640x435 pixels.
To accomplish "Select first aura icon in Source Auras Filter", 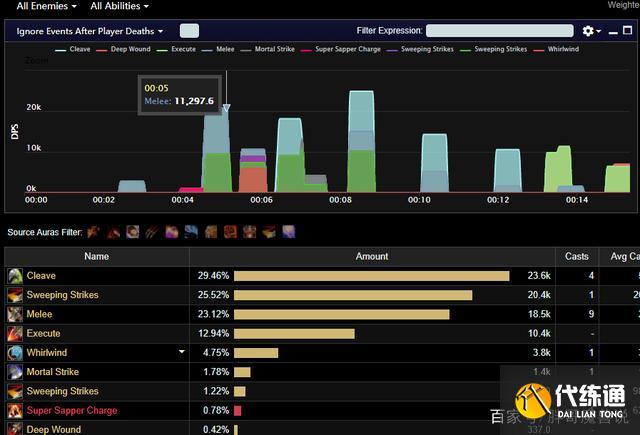I will [x=93, y=232].
